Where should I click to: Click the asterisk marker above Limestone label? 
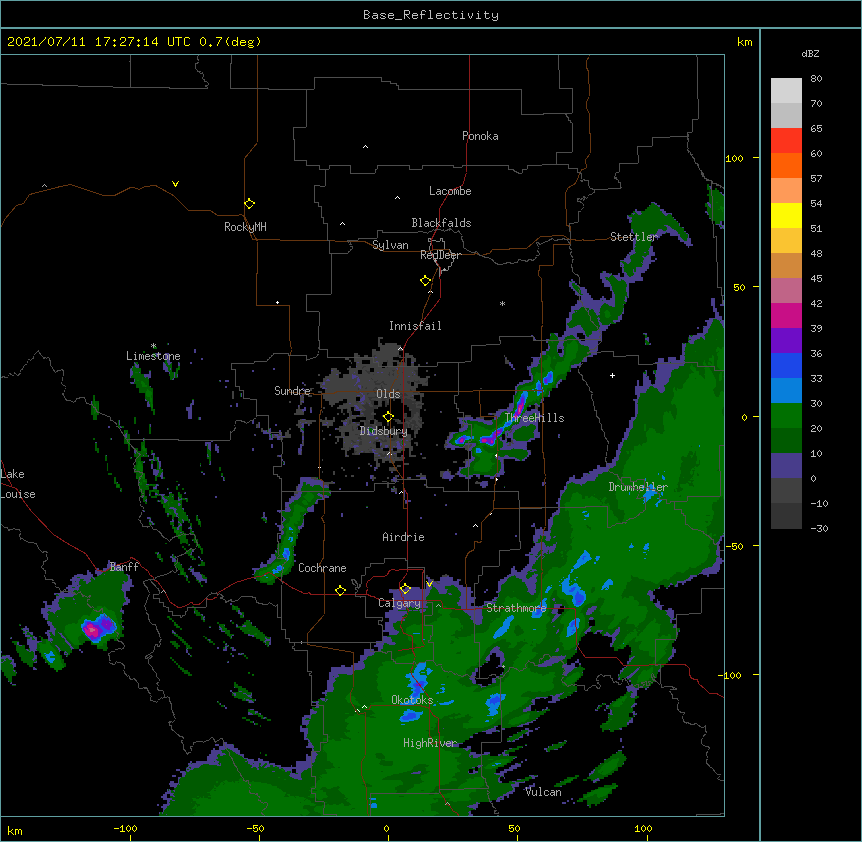(x=154, y=346)
